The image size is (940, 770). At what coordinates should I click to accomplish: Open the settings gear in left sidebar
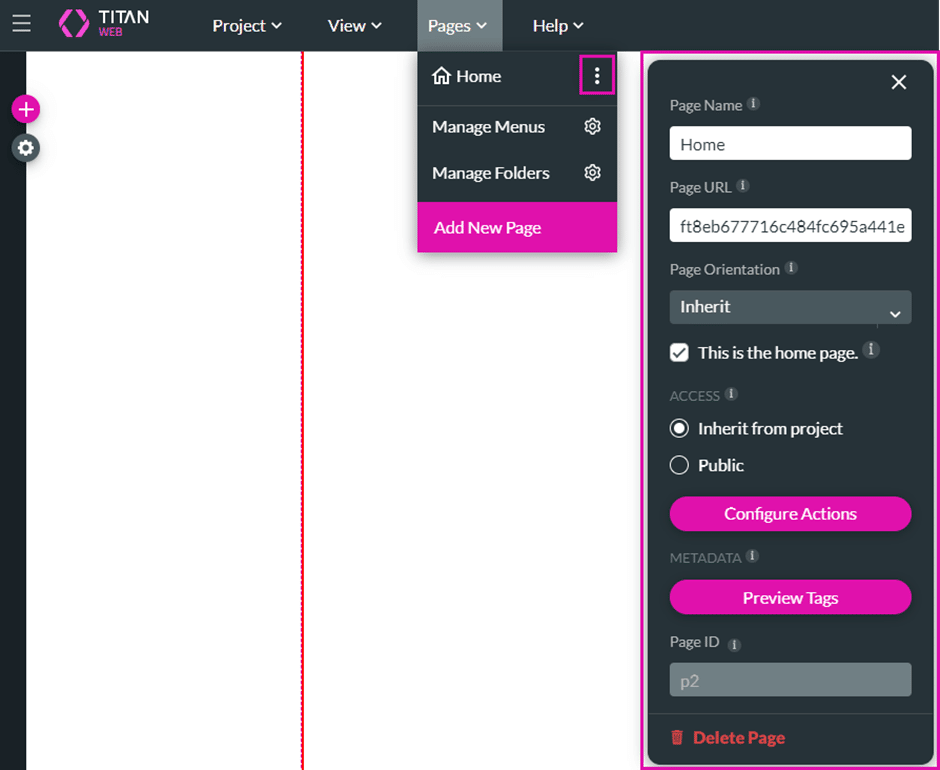(26, 148)
